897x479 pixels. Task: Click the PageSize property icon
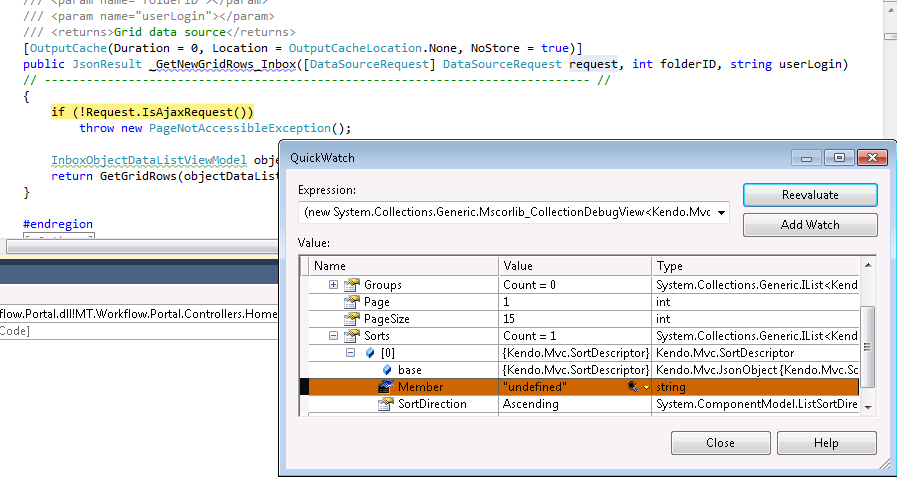point(351,319)
